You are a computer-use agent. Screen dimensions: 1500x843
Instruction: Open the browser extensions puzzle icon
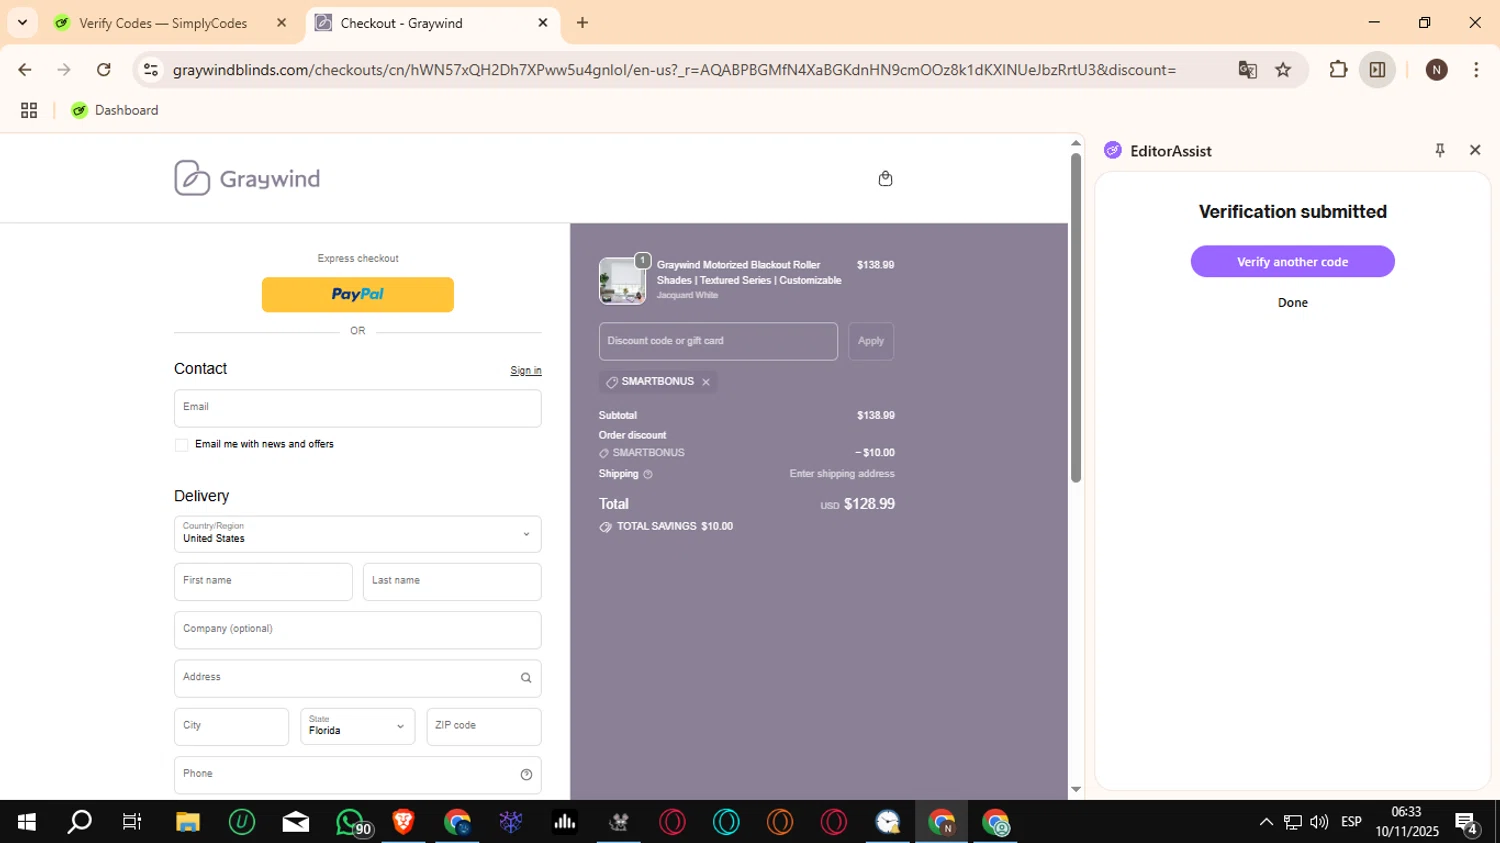click(x=1338, y=69)
